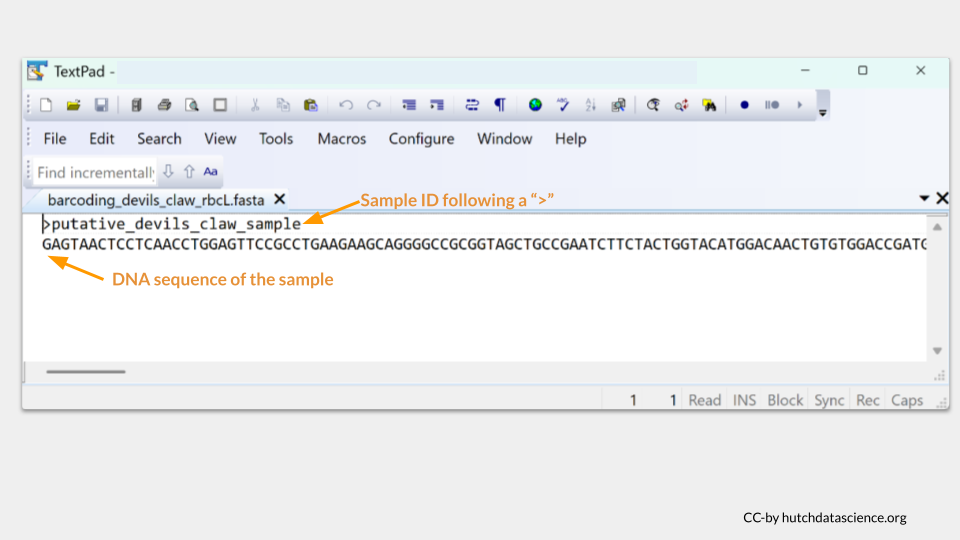
Task: Click the Rec status bar indicator
Action: click(868, 400)
